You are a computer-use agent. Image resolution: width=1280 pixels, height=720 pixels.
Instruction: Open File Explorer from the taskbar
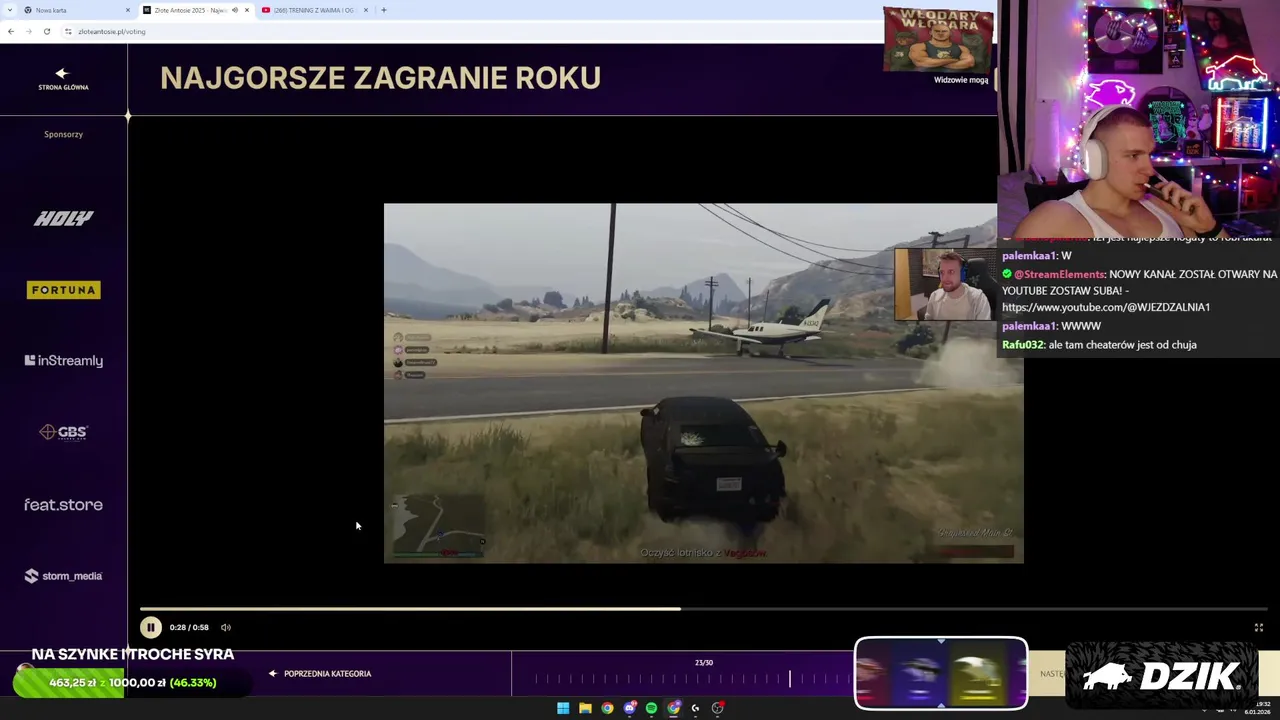pos(585,708)
